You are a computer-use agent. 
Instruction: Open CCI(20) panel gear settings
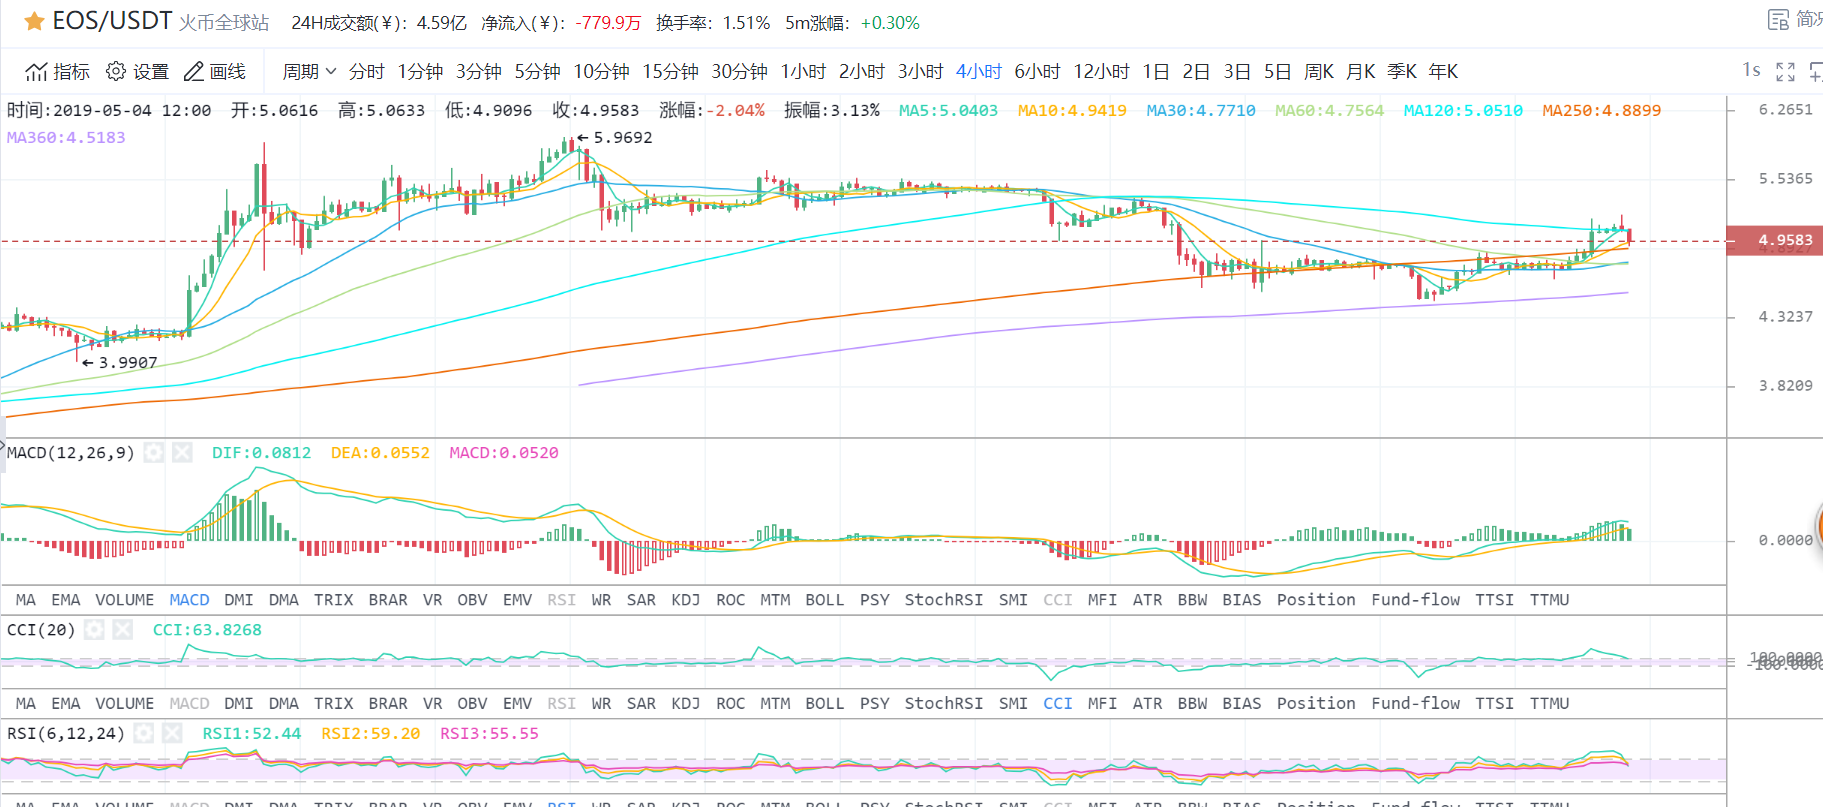(94, 630)
